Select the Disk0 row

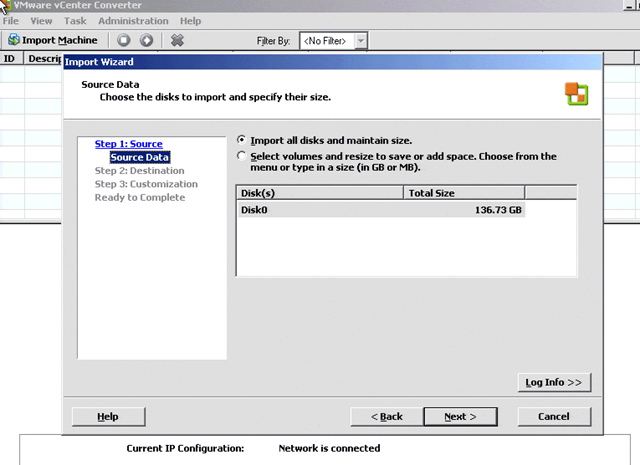[x=381, y=210]
